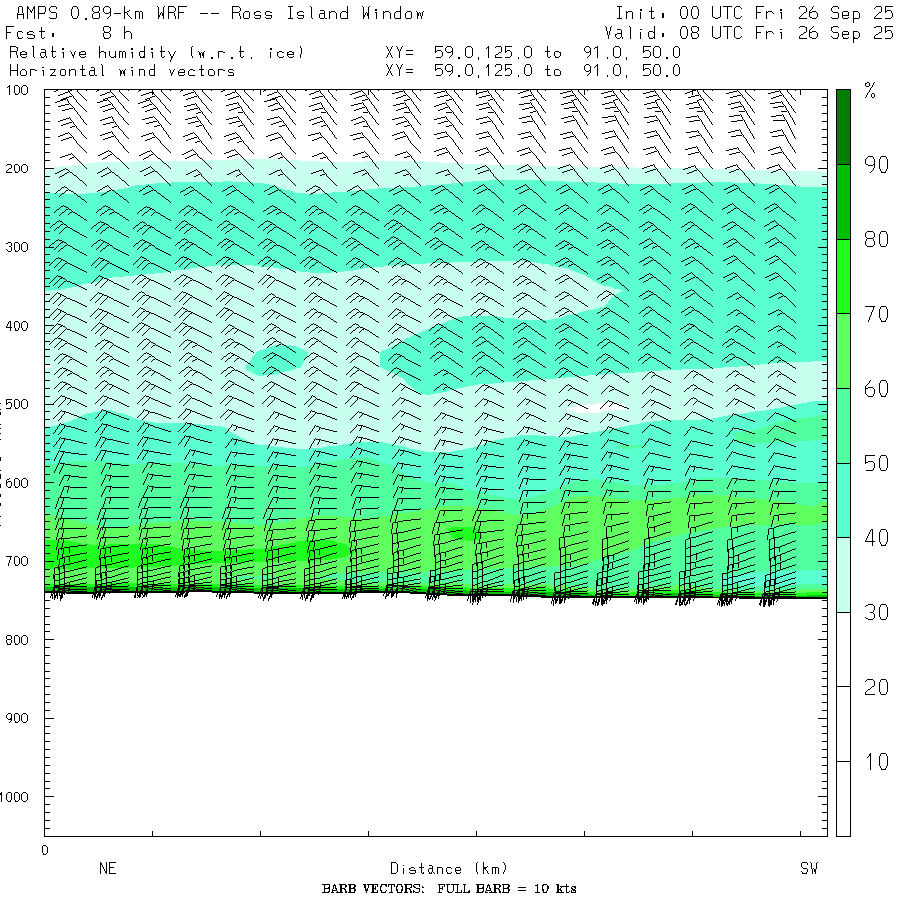Click the Fcst 8 h forecast label
The image size is (900, 900).
coord(69,33)
